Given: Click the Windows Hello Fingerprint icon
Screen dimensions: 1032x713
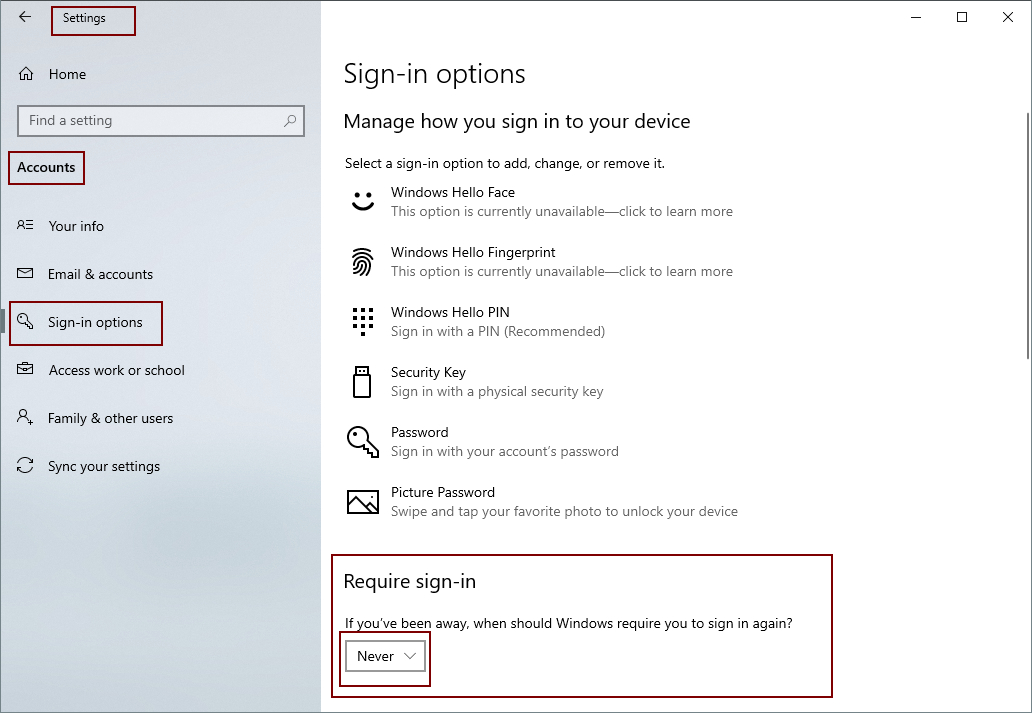Looking at the screenshot, I should pos(363,261).
